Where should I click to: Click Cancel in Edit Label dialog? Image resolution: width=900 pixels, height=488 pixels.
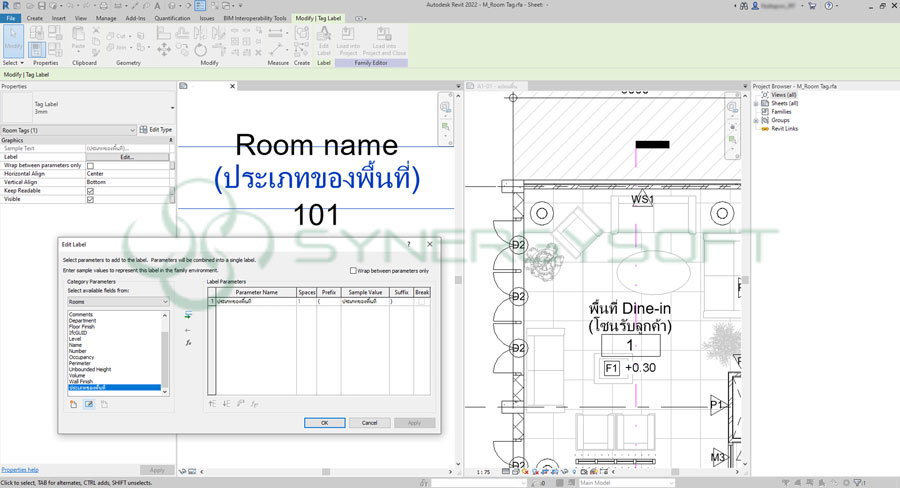pos(369,423)
